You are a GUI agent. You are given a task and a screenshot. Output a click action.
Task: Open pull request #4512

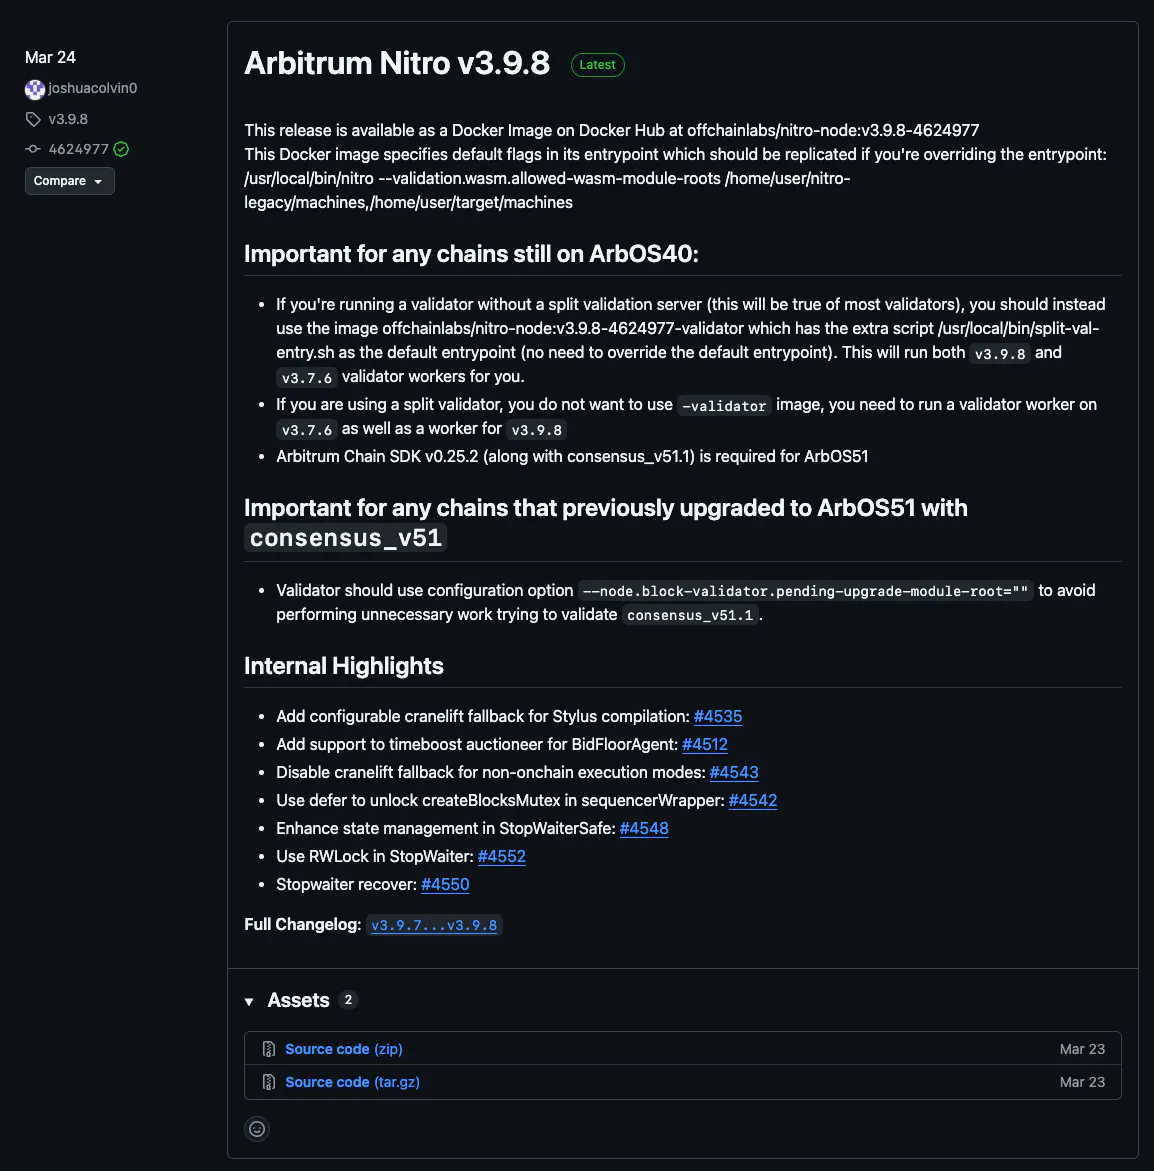pyautogui.click(x=704, y=744)
